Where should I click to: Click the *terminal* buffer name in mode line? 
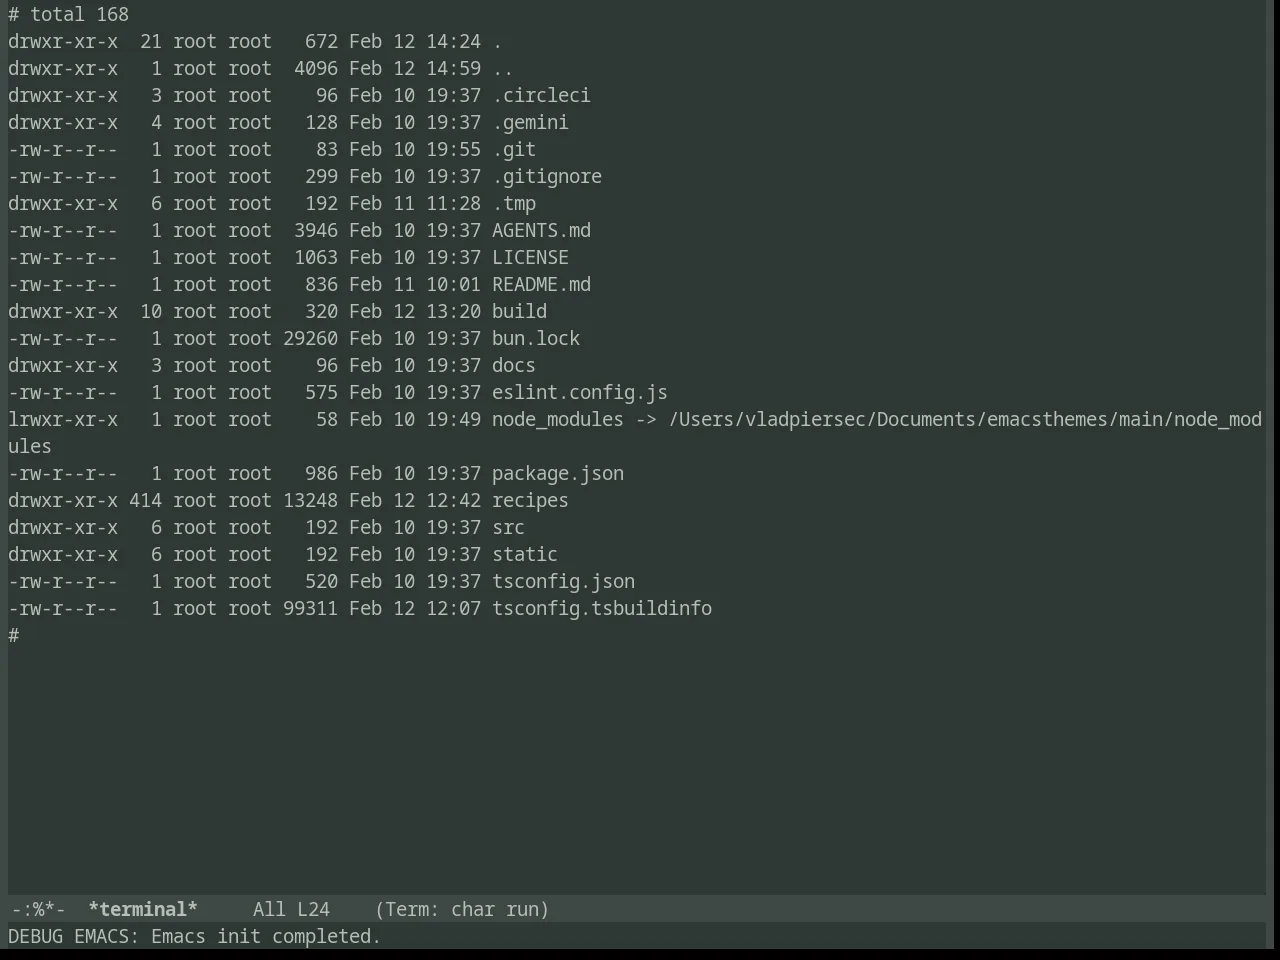click(143, 909)
